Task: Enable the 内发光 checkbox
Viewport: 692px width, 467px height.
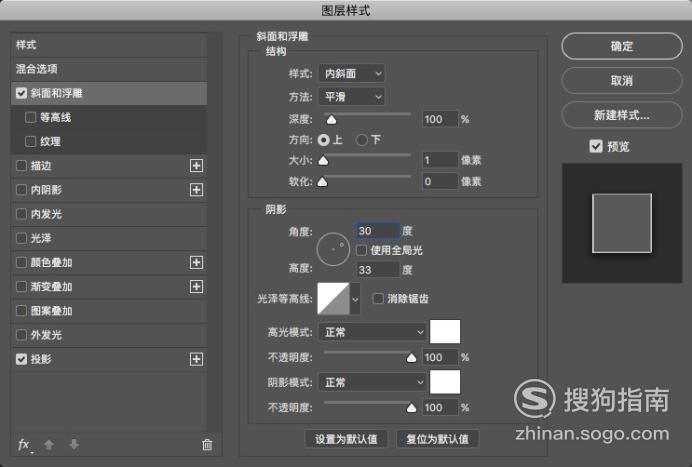Action: pyautogui.click(x=21, y=214)
